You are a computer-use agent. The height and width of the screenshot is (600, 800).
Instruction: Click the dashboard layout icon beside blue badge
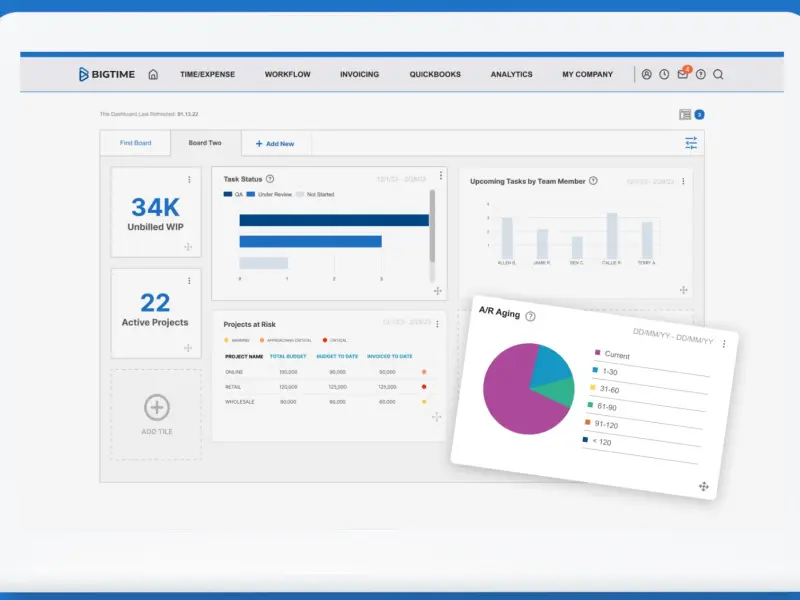click(x=685, y=114)
